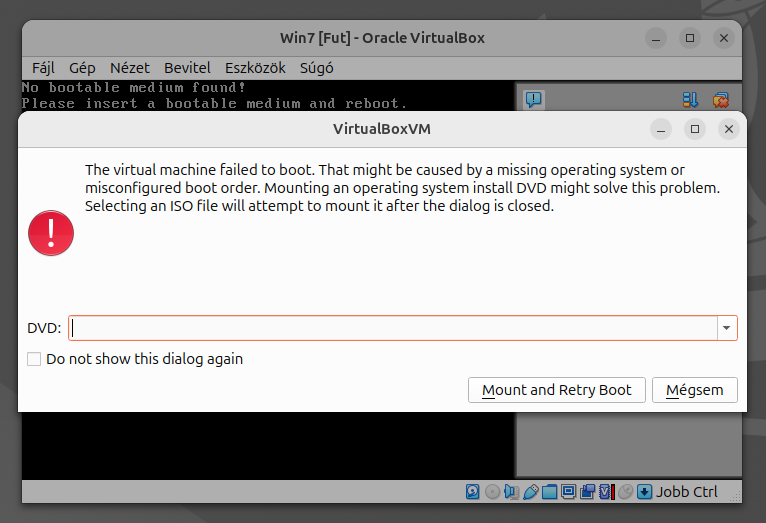
Task: Click the optical disk indicator in status bar
Action: (x=492, y=492)
